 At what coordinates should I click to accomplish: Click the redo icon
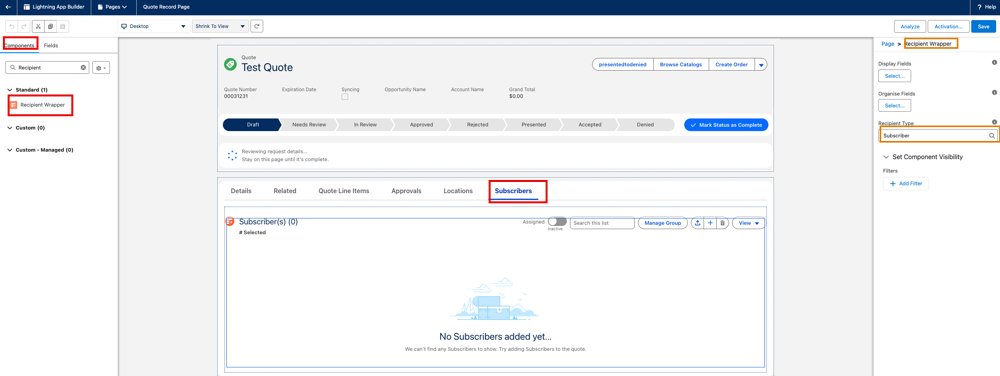(x=23, y=27)
